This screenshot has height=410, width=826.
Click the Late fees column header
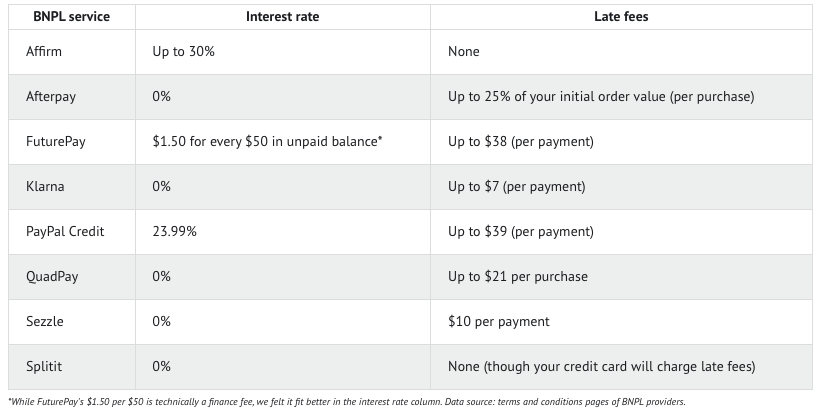[x=621, y=17]
